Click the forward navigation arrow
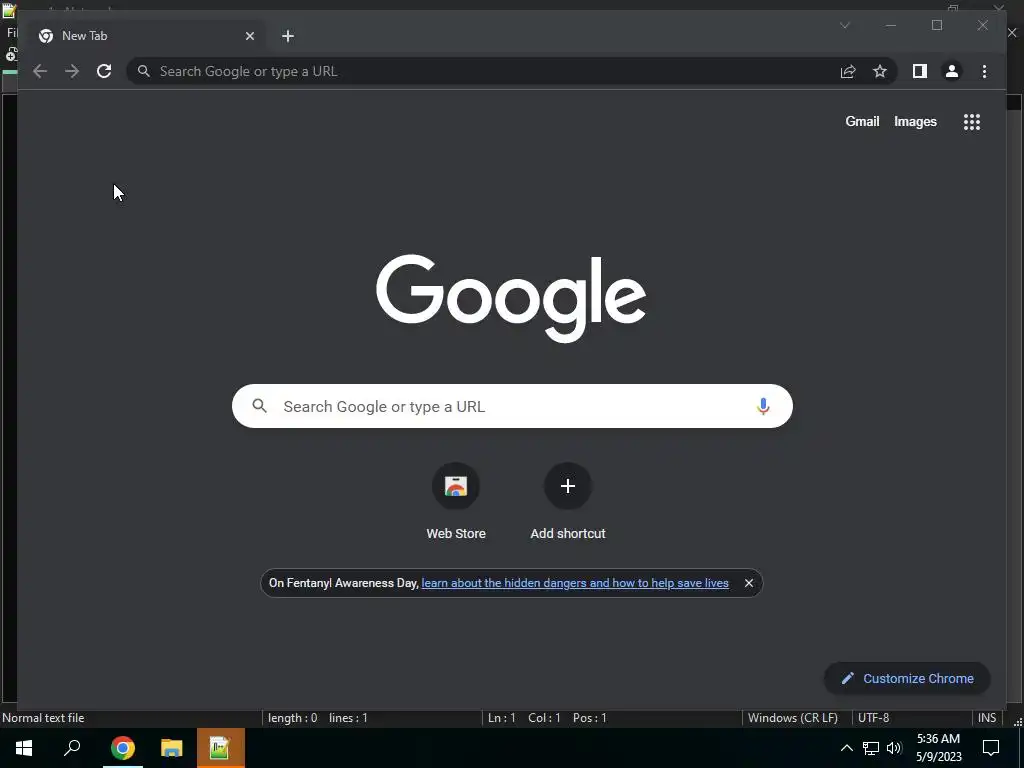The image size is (1024, 768). [72, 71]
